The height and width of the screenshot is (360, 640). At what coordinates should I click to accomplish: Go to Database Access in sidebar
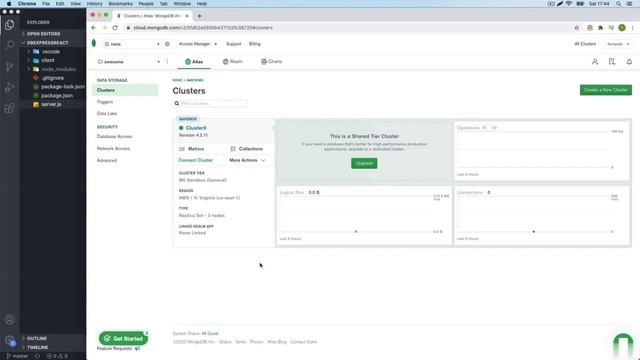click(x=114, y=137)
